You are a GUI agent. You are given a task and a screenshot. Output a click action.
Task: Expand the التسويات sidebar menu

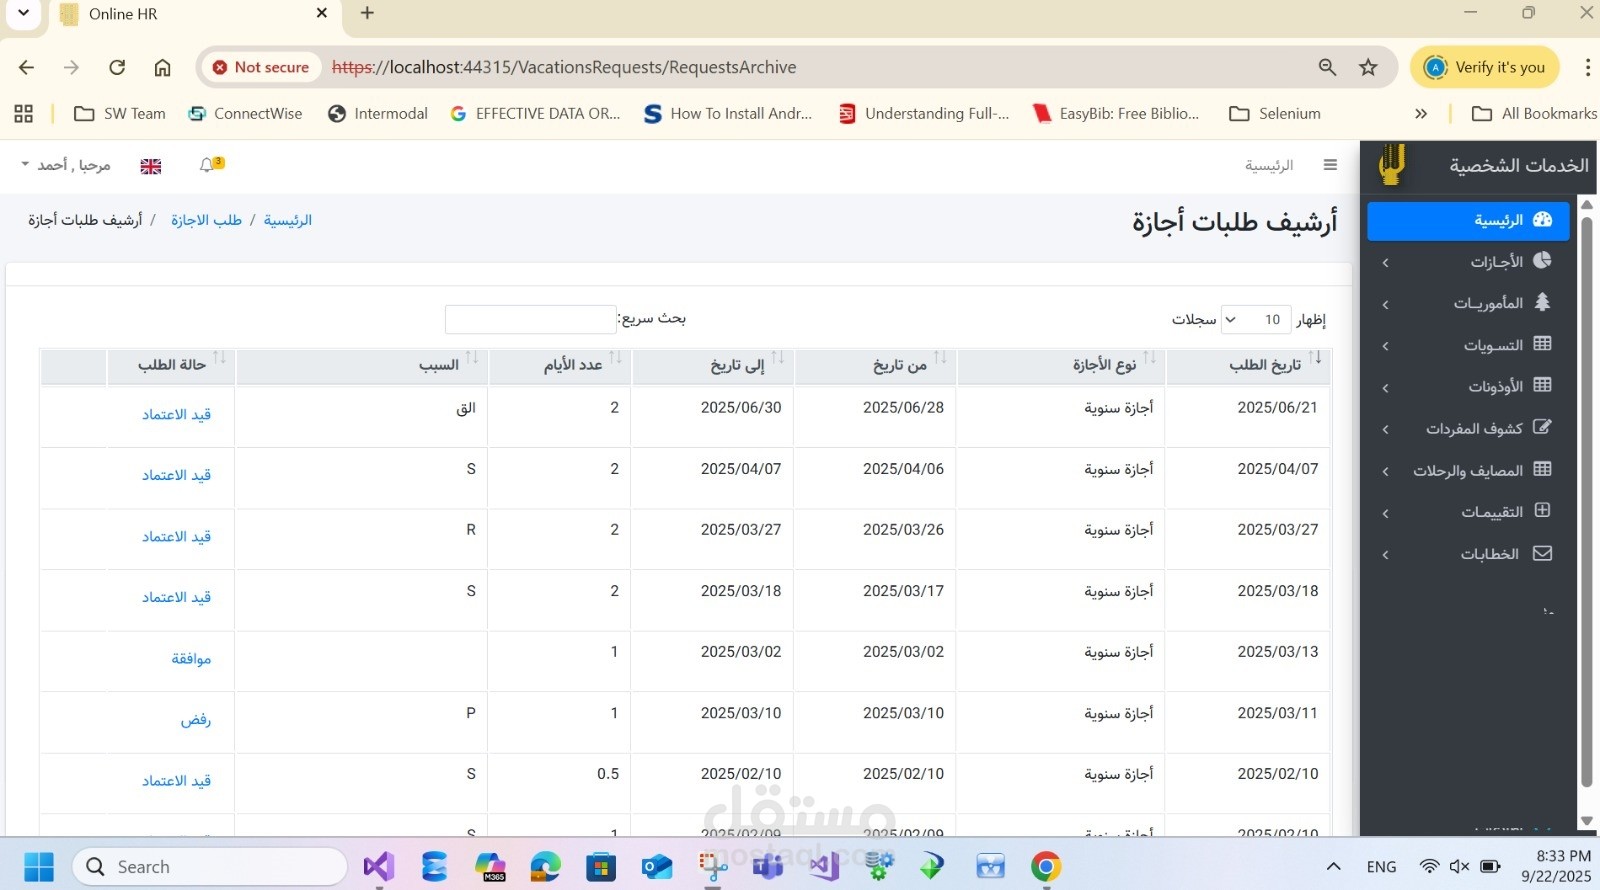click(1385, 346)
